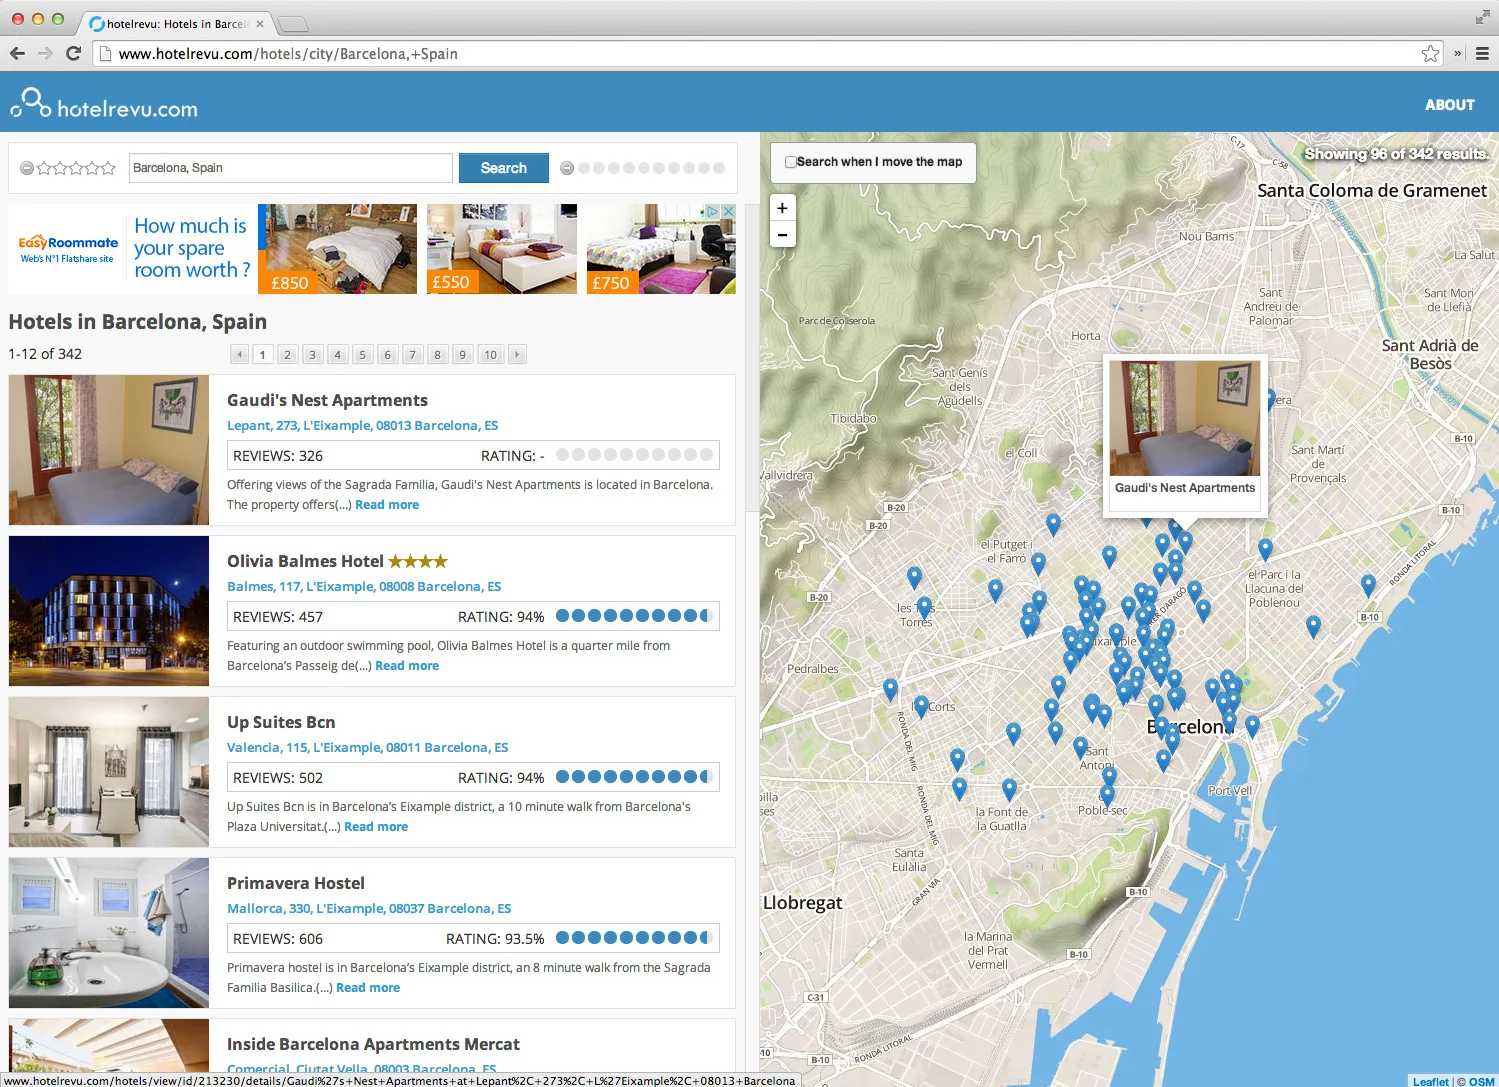This screenshot has height=1087, width=1499.
Task: Enter fullscreen with window expand icon
Action: pyautogui.click(x=1482, y=17)
